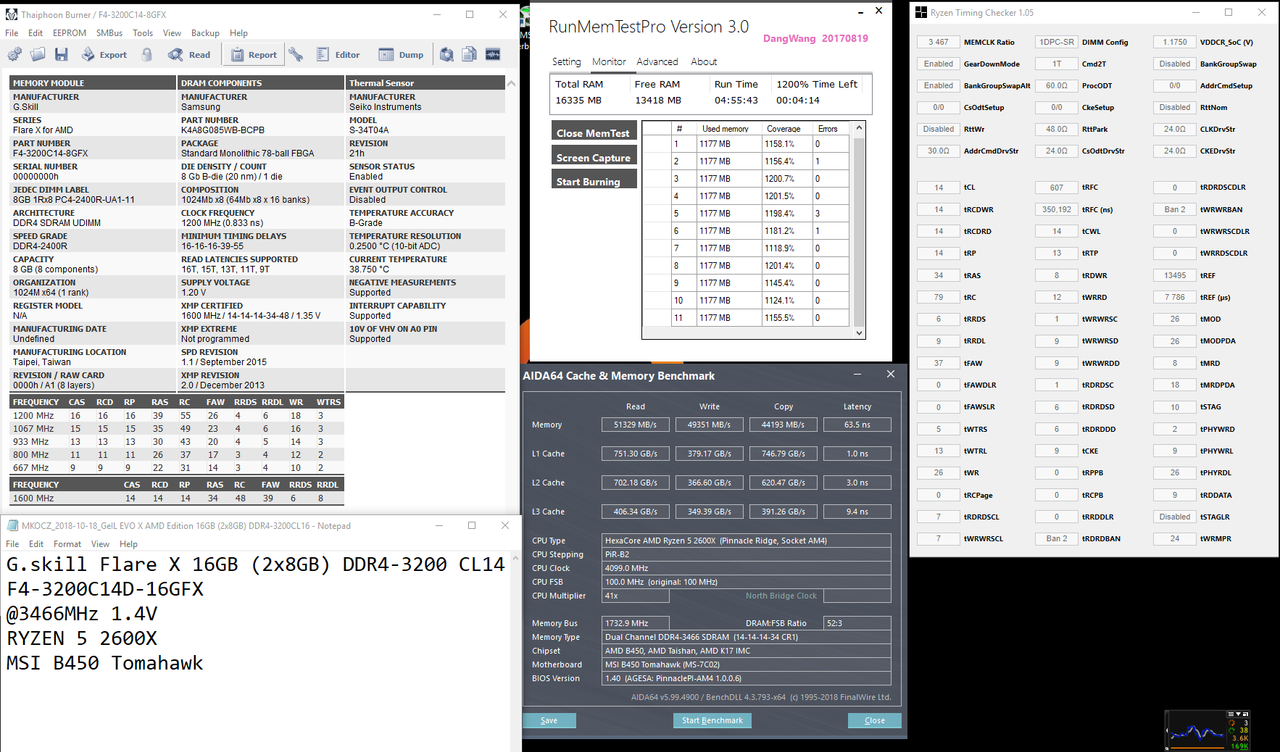The height and width of the screenshot is (752, 1280).
Task: Open the Editor in Thaiphoon Burner toolbar
Action: click(x=338, y=55)
